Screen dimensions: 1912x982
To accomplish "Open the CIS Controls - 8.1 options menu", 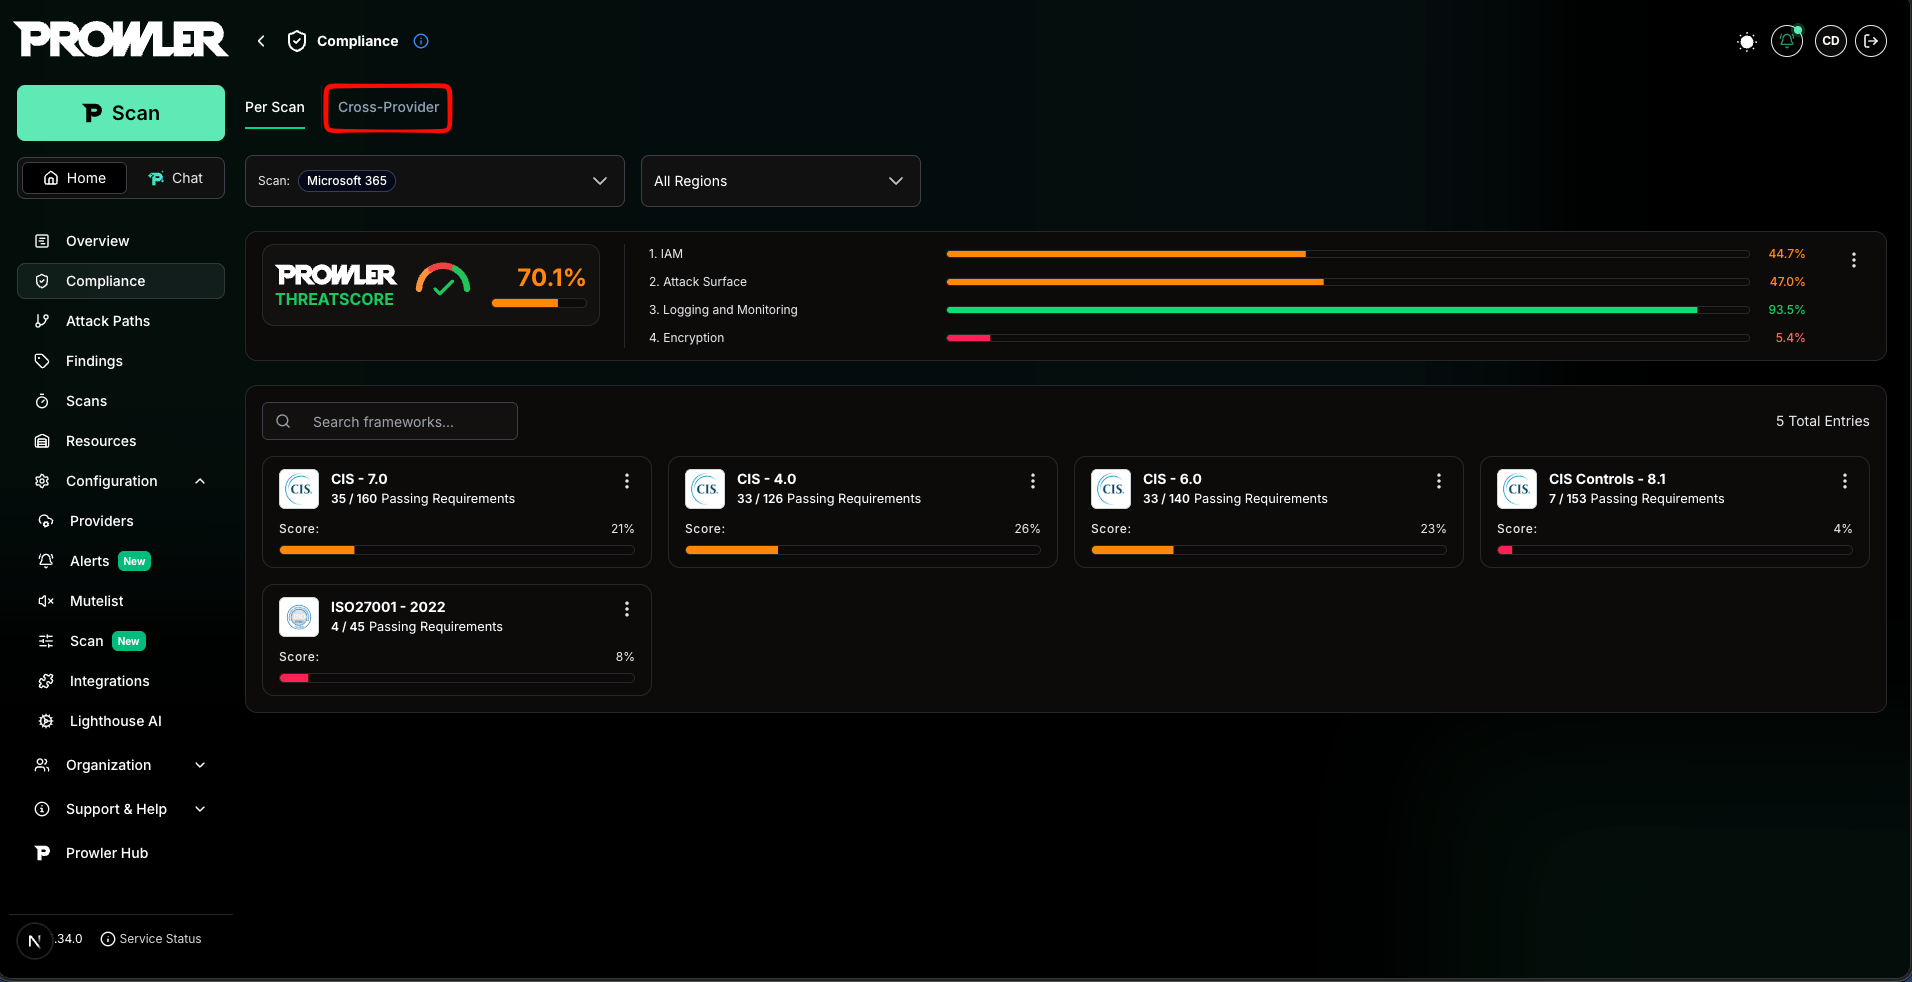I will pyautogui.click(x=1845, y=481).
